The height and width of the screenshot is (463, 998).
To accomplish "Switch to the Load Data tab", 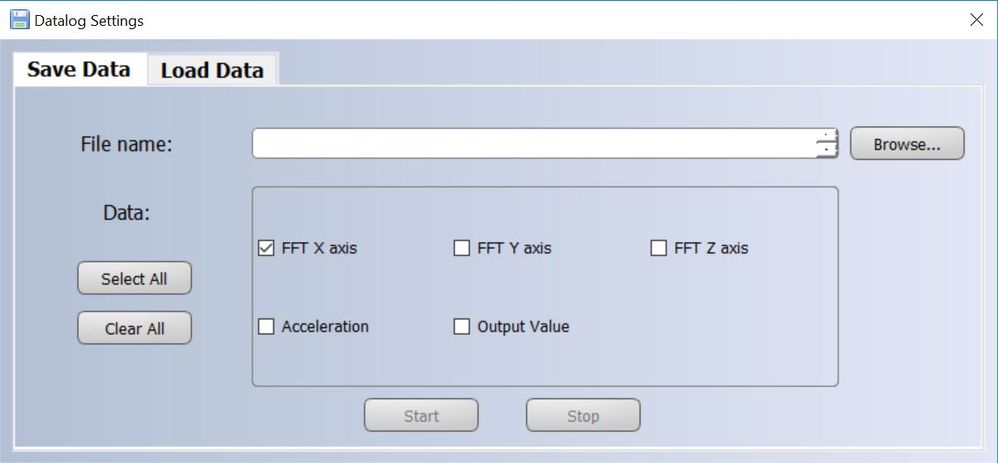I will (212, 69).
